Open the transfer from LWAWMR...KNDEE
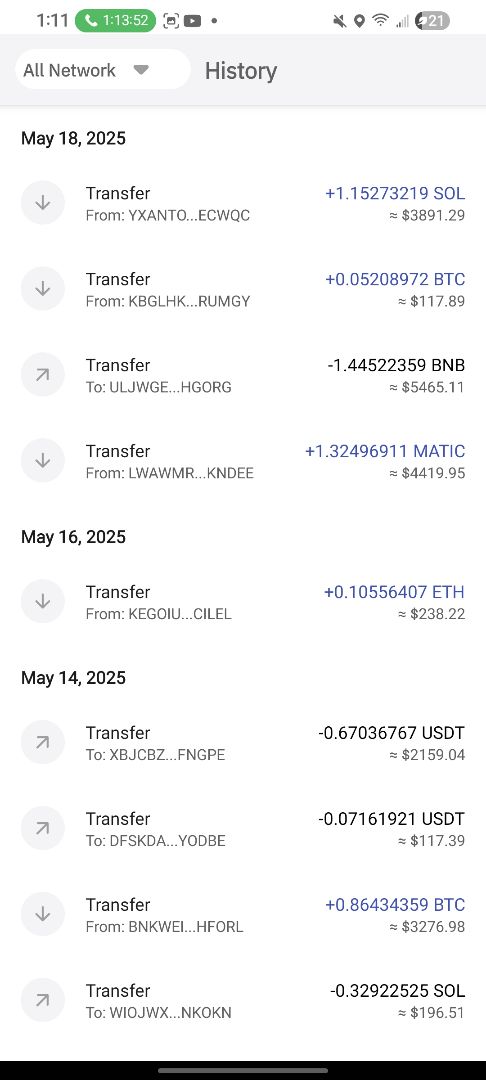The width and height of the screenshot is (486, 1080). (x=243, y=461)
